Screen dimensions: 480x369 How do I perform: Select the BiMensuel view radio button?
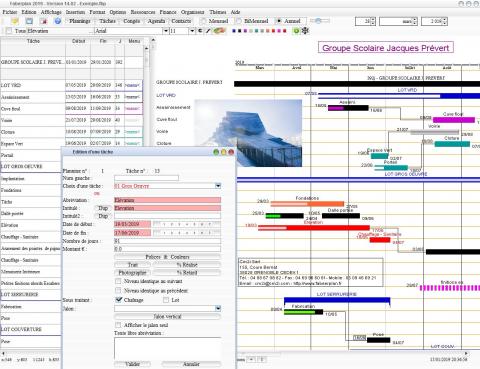point(239,21)
